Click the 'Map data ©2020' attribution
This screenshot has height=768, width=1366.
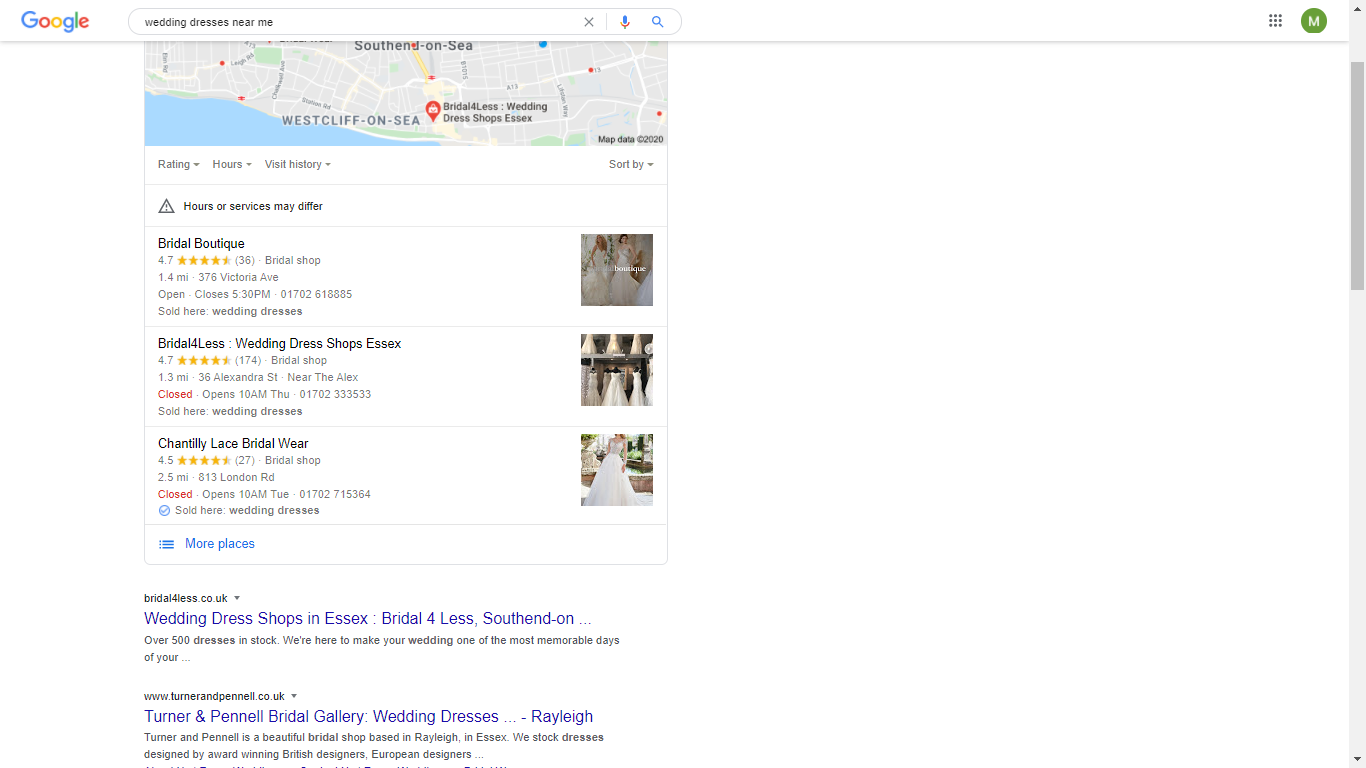click(630, 140)
